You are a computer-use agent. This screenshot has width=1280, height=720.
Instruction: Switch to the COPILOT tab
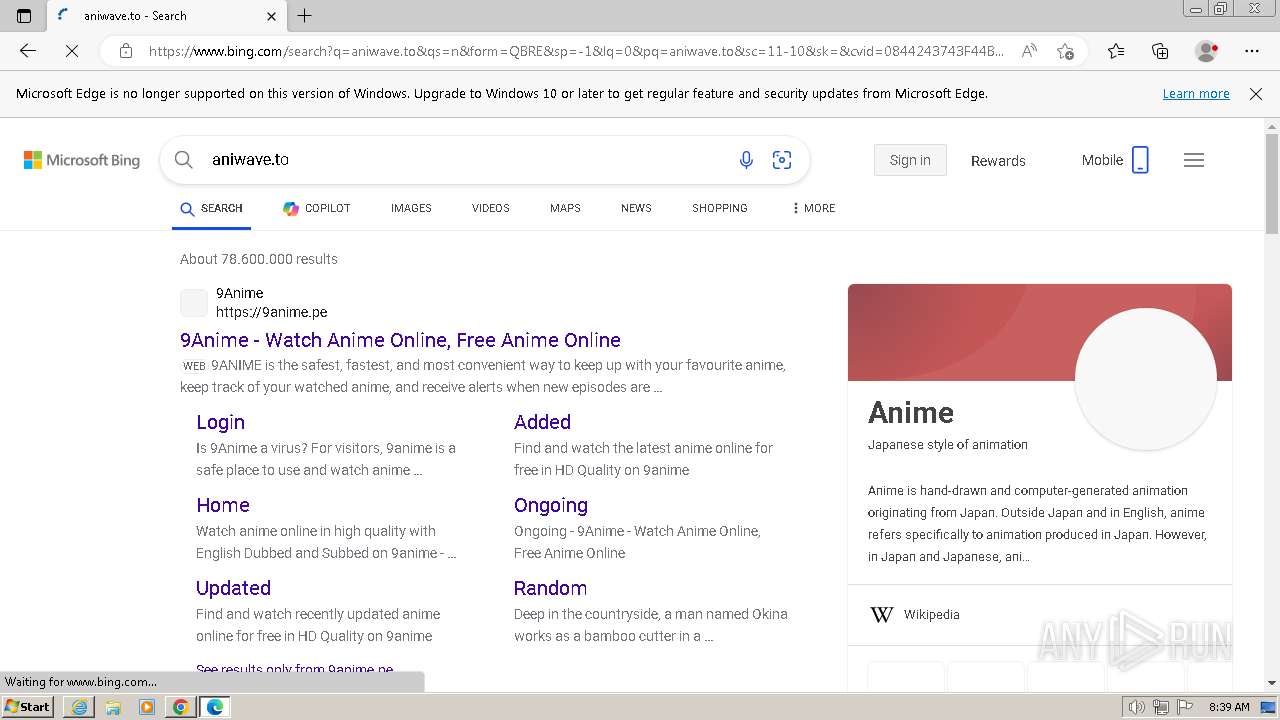point(316,208)
